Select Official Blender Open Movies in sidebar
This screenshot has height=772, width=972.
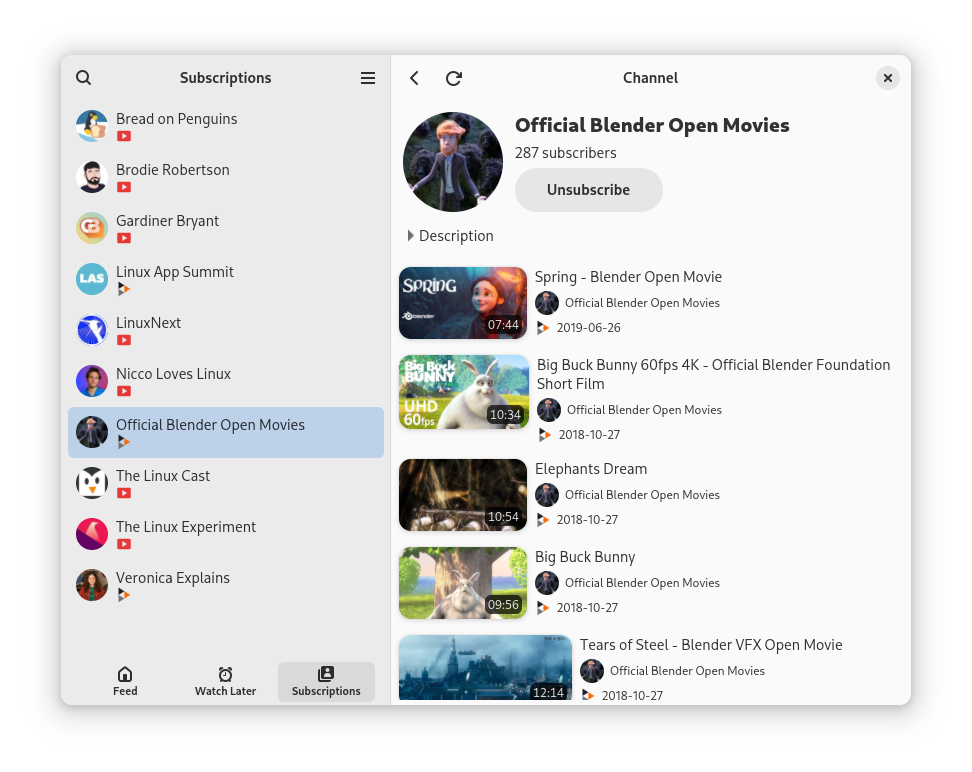226,432
